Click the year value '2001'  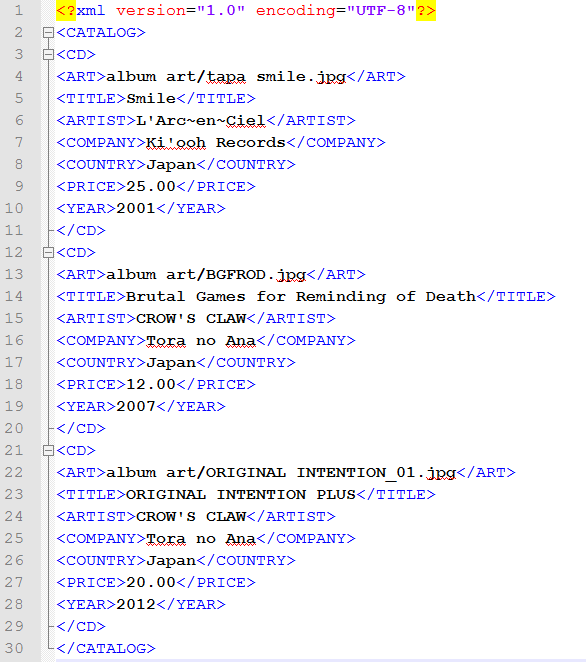click(136, 209)
